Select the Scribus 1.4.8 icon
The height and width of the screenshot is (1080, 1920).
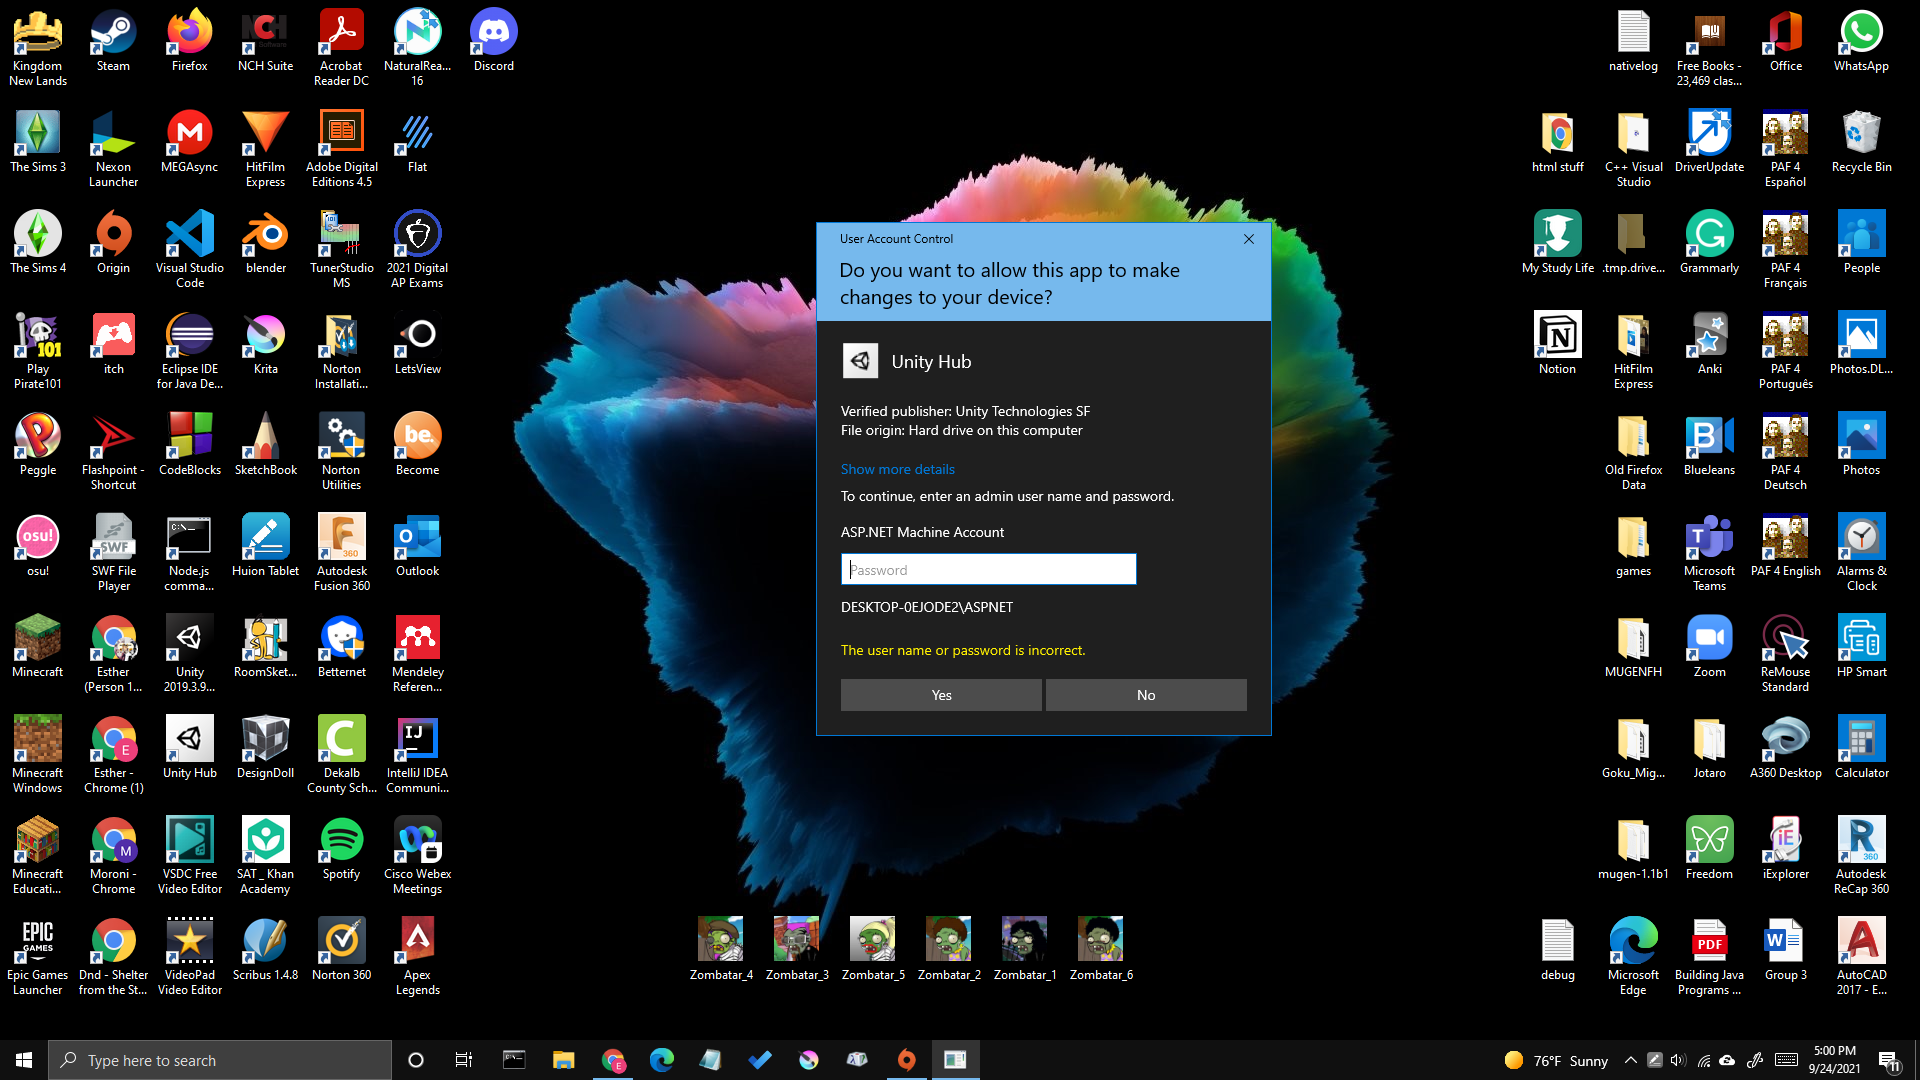click(x=266, y=950)
